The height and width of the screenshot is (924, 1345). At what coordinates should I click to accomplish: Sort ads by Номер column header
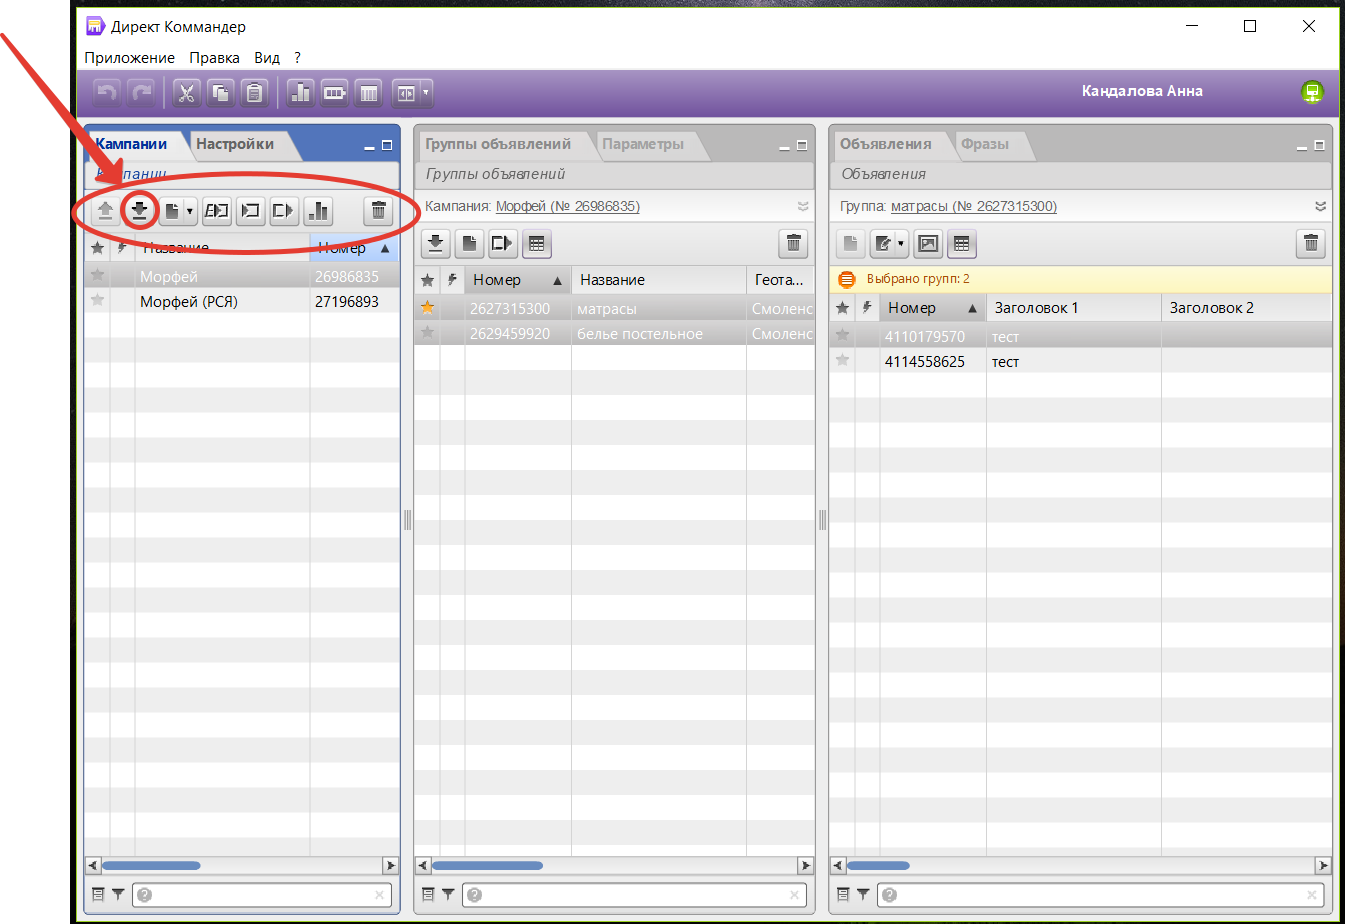933,308
